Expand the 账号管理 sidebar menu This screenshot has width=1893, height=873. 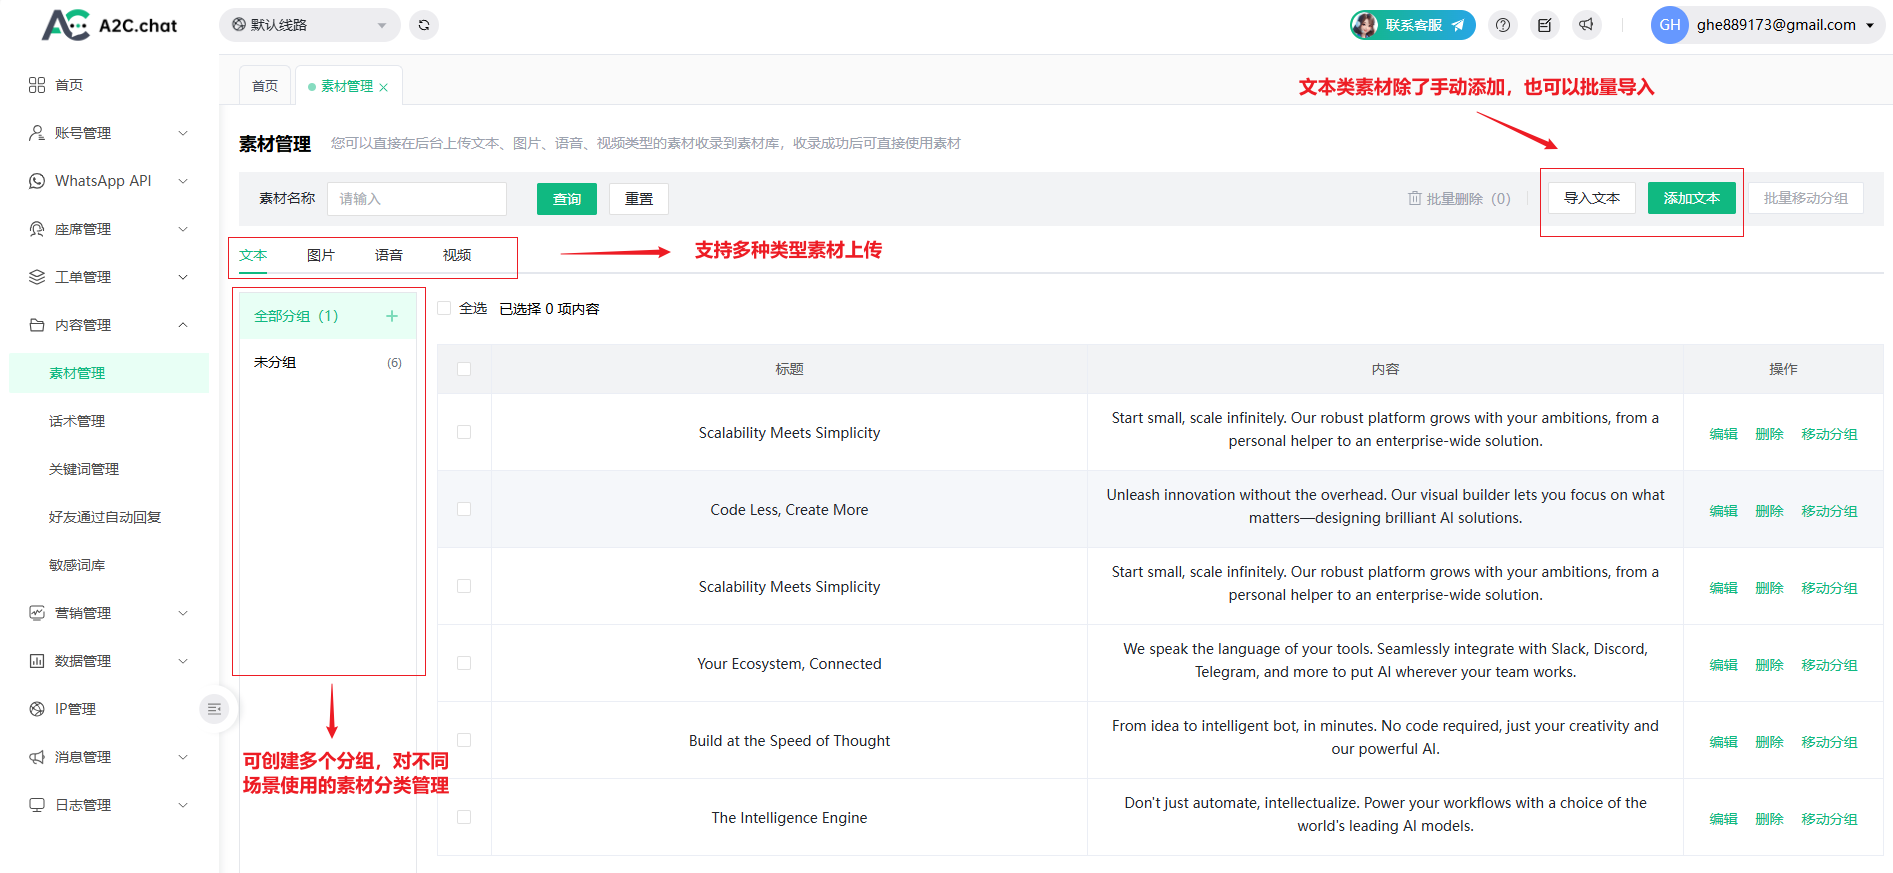(x=108, y=133)
